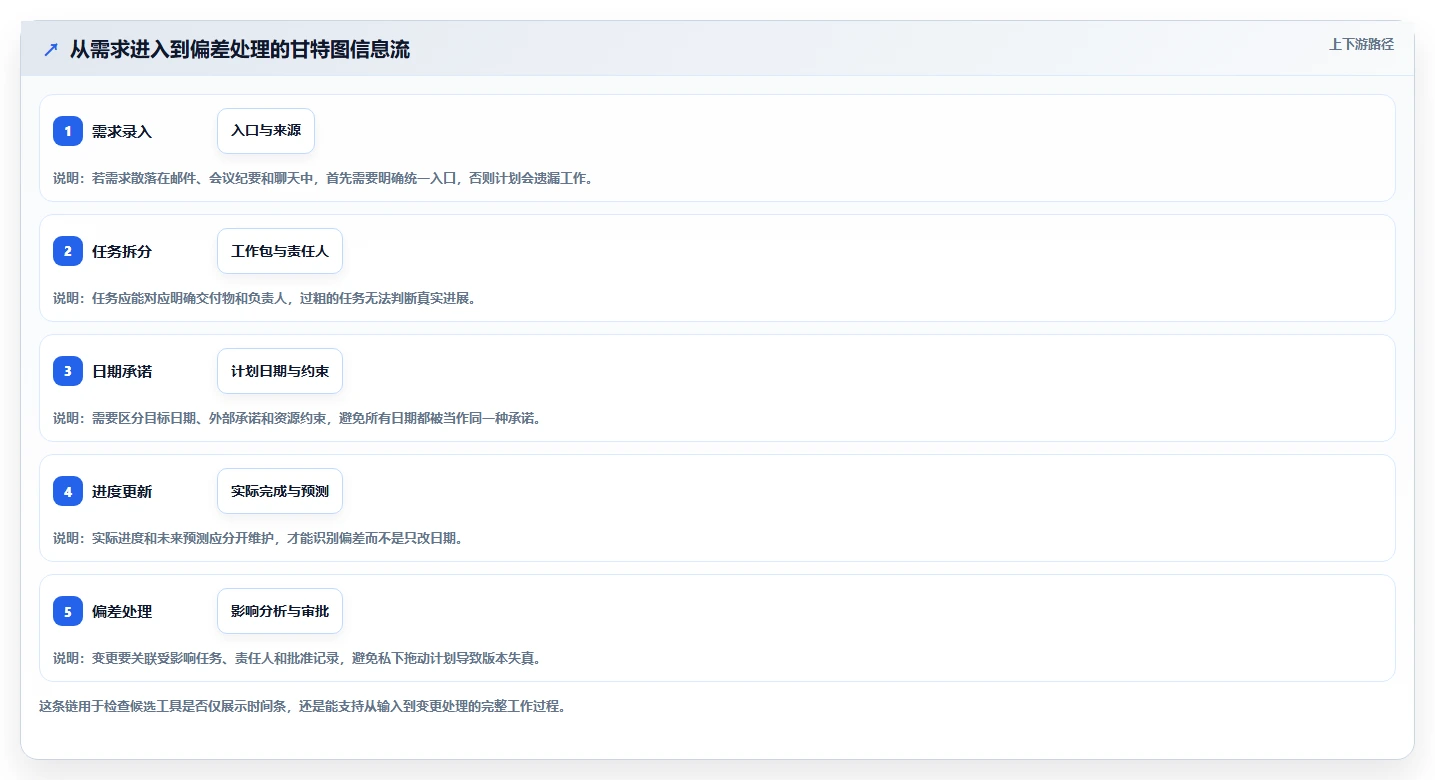Select the 计划日期与约束 chip

pos(280,371)
